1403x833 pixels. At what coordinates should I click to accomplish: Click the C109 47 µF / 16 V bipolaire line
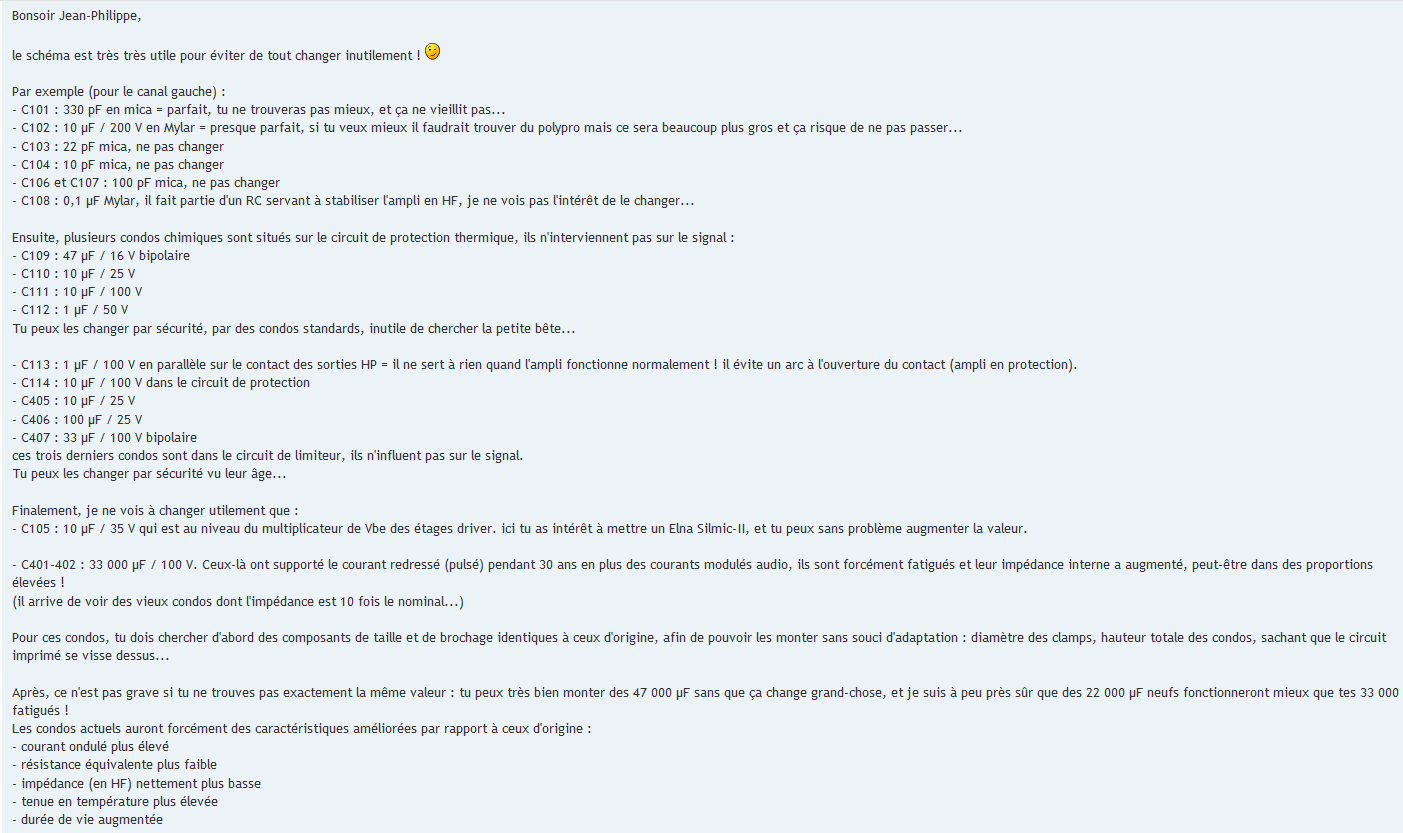(101, 255)
